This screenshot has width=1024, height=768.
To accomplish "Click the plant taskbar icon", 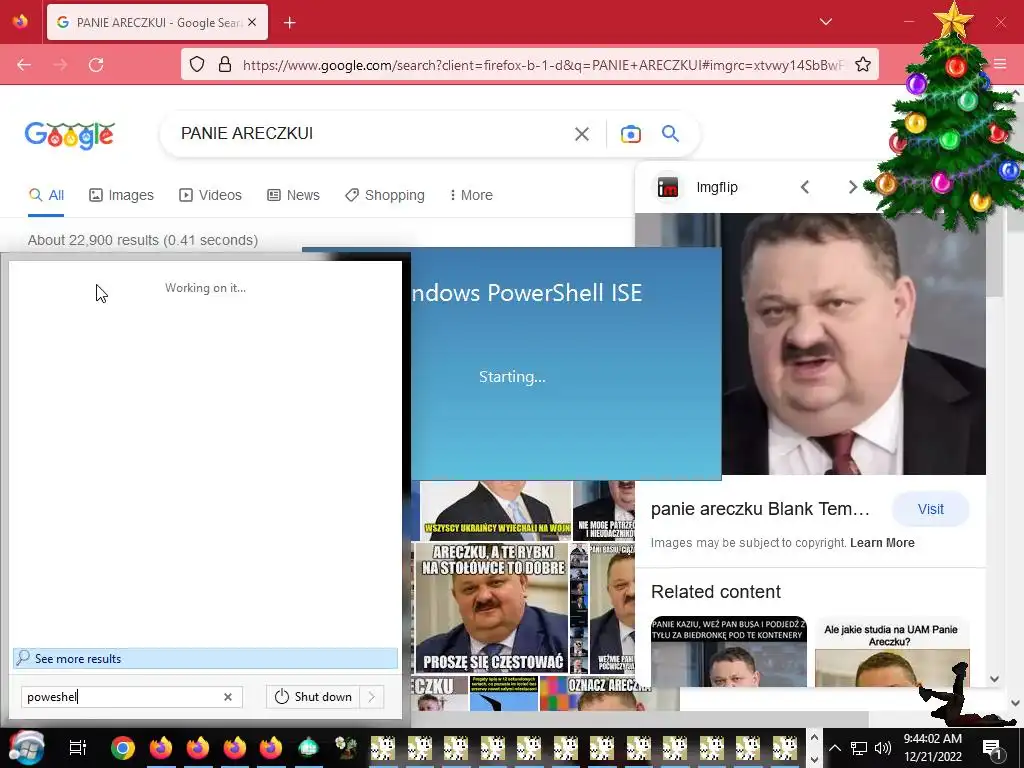I will coord(345,746).
